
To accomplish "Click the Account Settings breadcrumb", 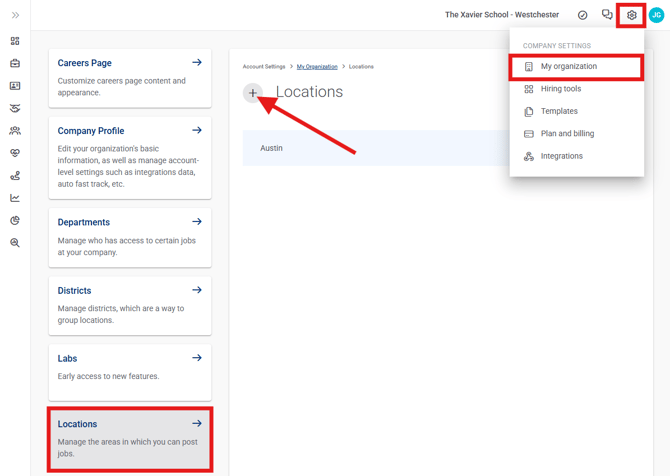I will point(264,67).
